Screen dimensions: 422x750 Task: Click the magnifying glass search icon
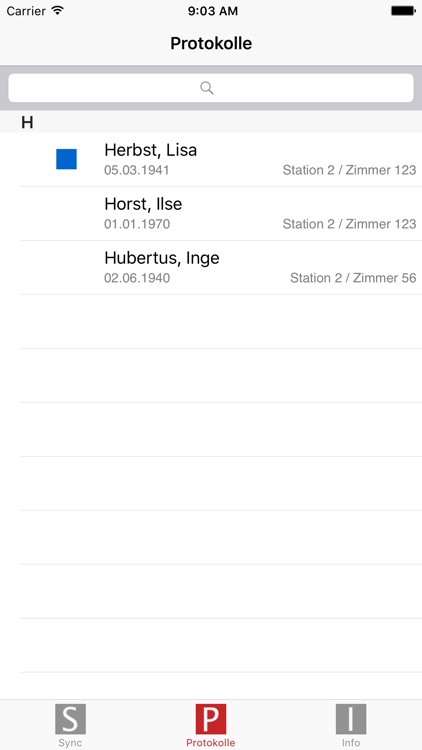click(x=207, y=88)
